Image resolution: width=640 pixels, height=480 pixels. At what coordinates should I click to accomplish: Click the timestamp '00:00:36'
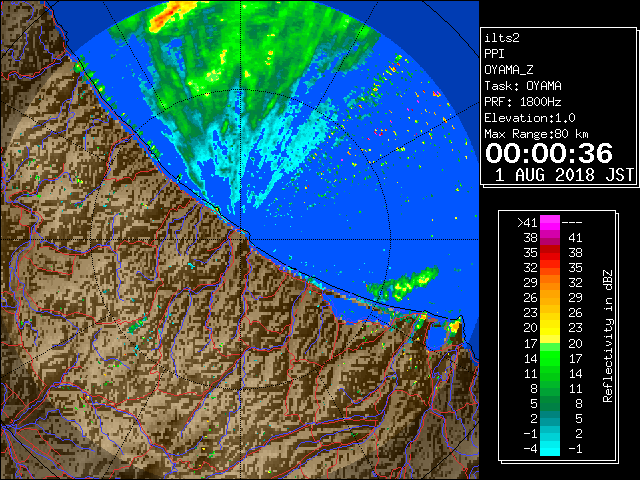(549, 153)
